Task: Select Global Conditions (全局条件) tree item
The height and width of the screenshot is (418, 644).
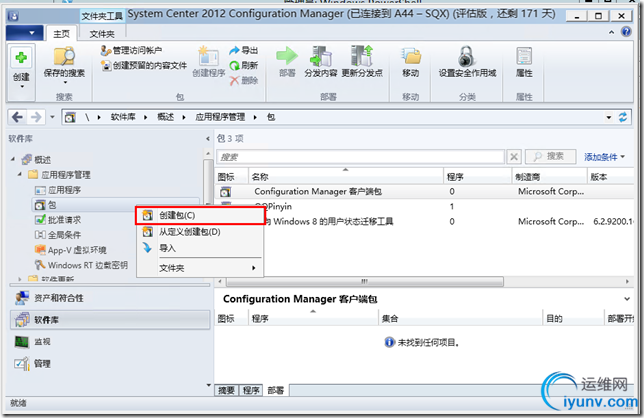Action: (x=58, y=235)
